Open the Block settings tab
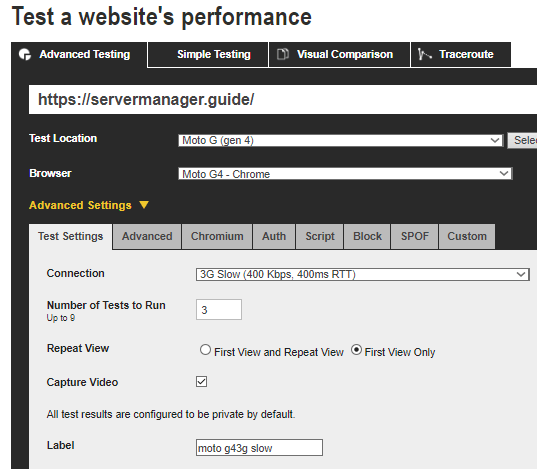Screen dimensions: 537x469 point(367,236)
